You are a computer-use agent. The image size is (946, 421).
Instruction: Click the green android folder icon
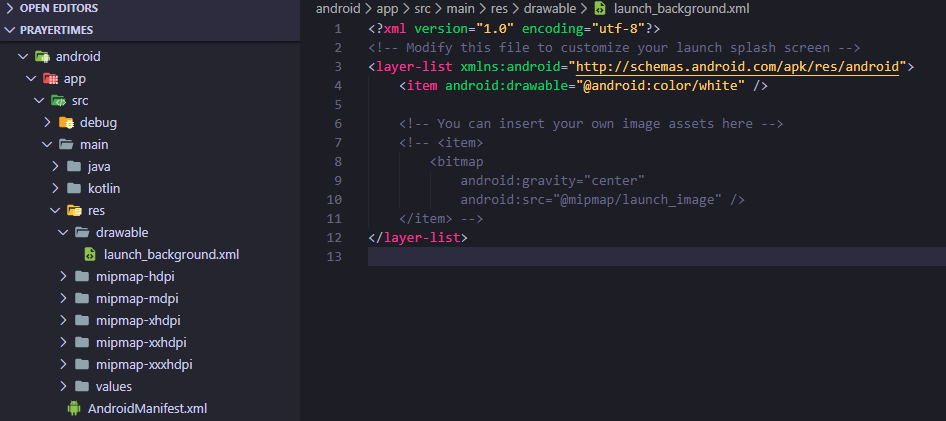(x=42, y=57)
